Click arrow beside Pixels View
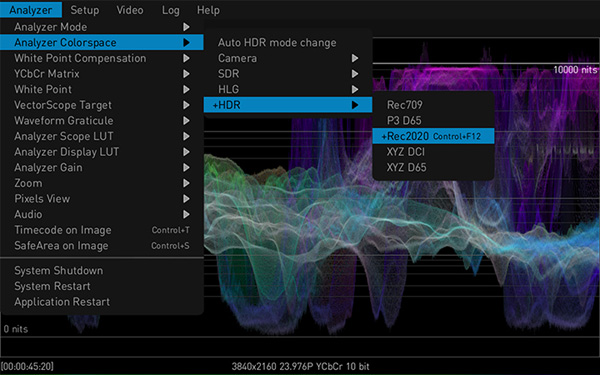 186,199
